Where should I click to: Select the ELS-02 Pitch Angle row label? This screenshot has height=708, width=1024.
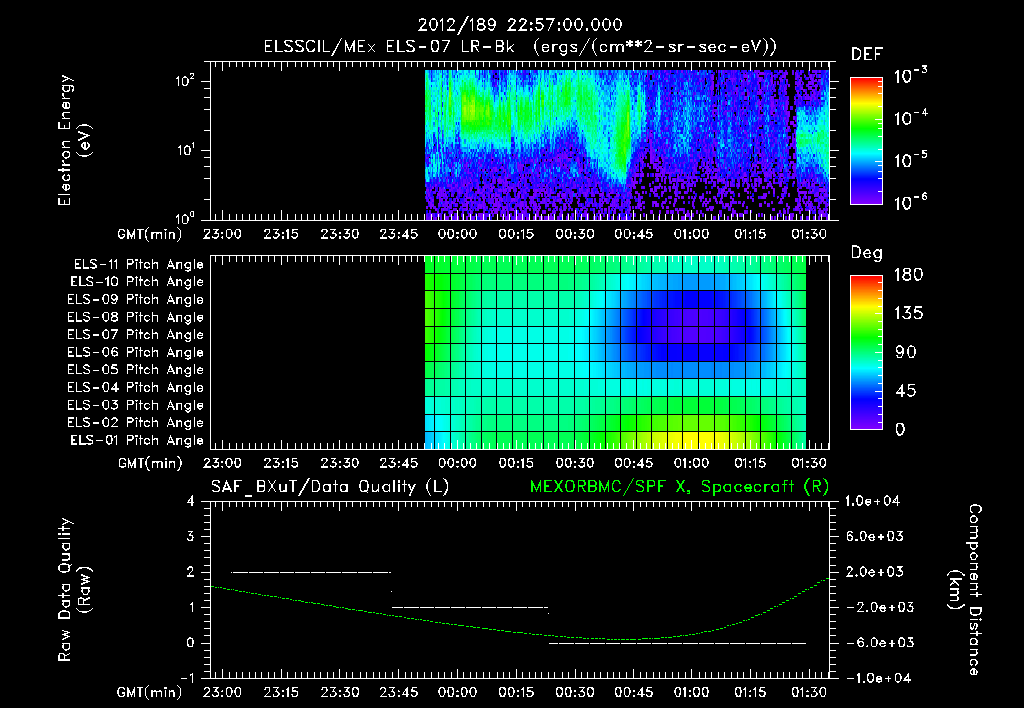tap(136, 423)
